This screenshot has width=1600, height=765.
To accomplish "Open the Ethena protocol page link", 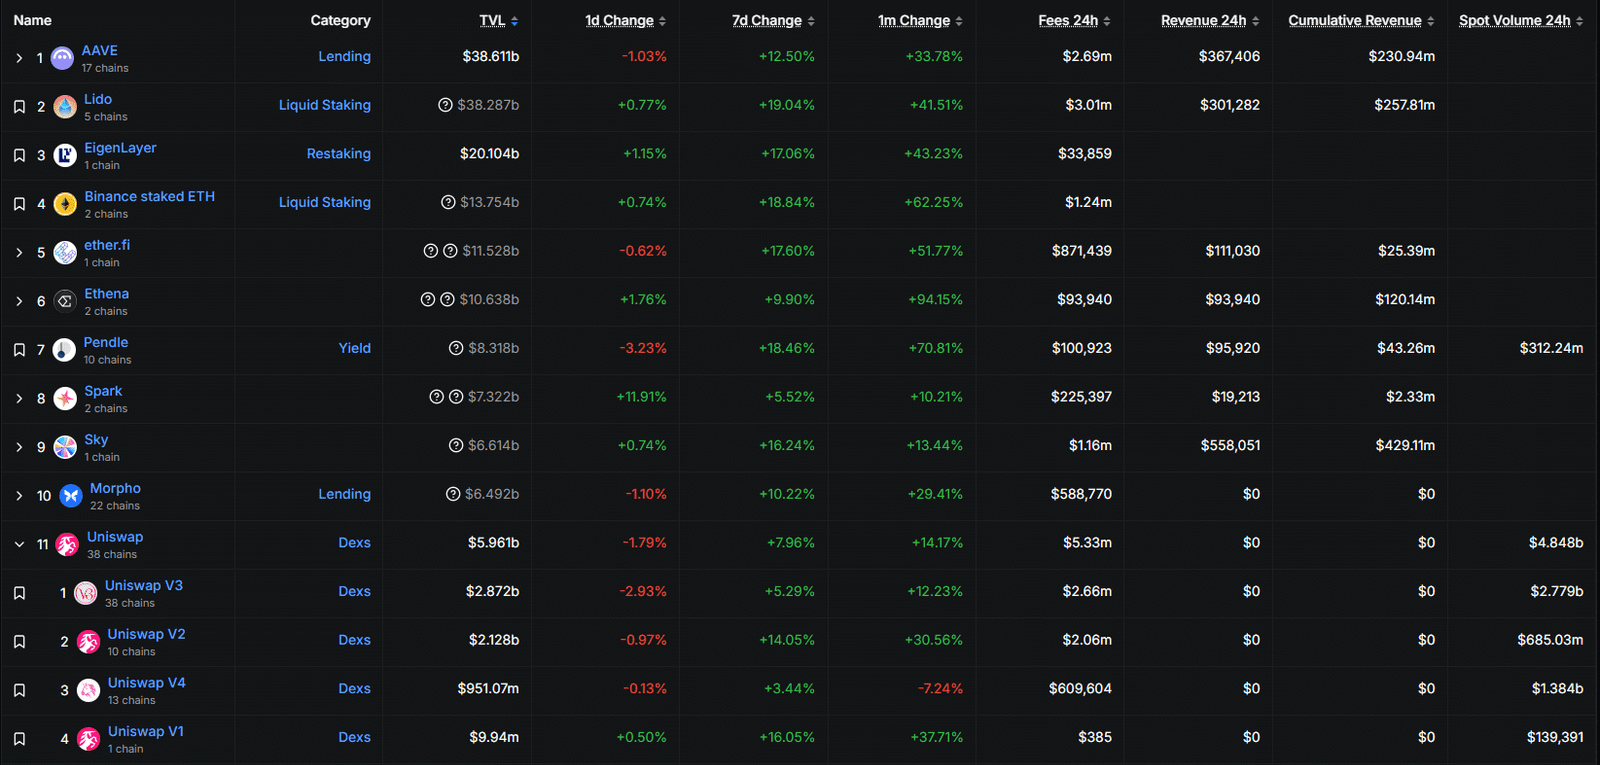I will pos(106,293).
